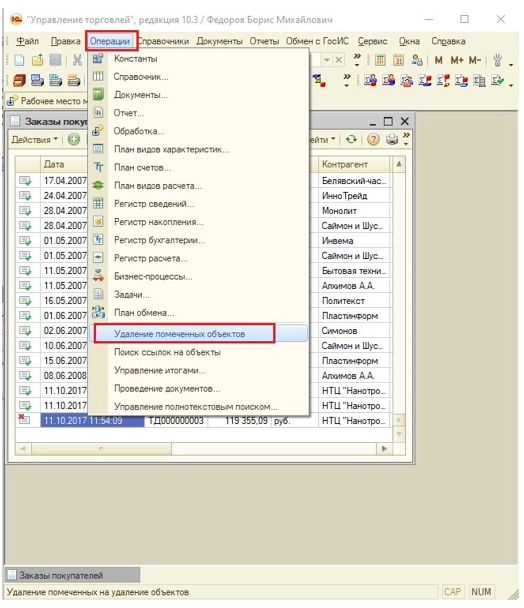Expand the Действия dropdown
Screen dimensions: 524x608
coord(35,140)
